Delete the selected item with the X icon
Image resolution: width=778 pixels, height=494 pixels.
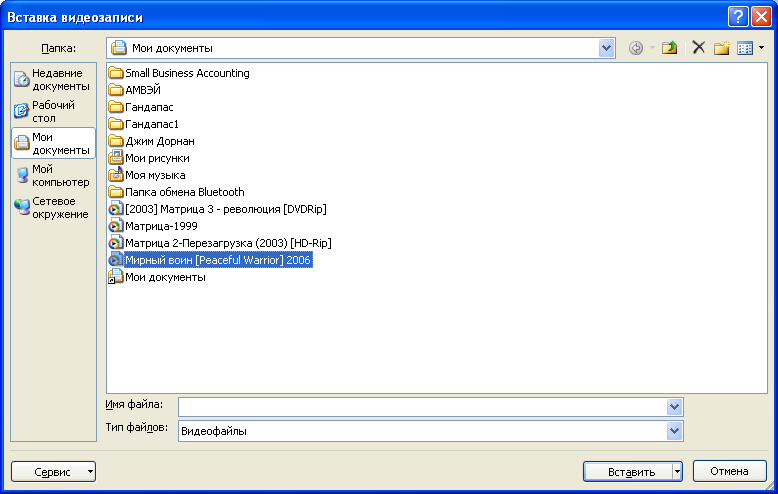[699, 48]
